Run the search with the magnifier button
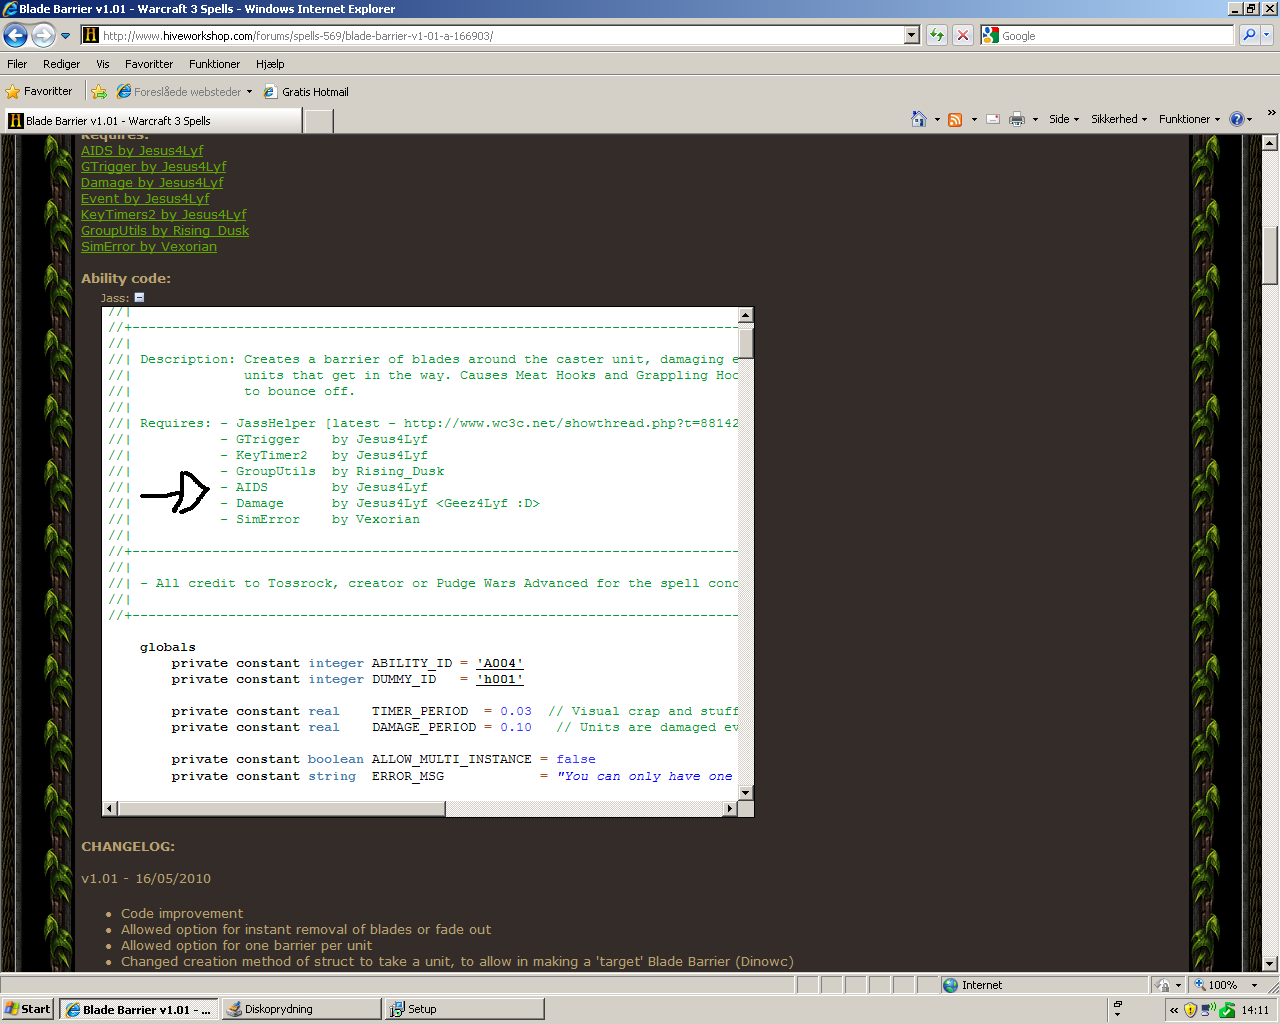The width and height of the screenshot is (1280, 1024). point(1249,35)
